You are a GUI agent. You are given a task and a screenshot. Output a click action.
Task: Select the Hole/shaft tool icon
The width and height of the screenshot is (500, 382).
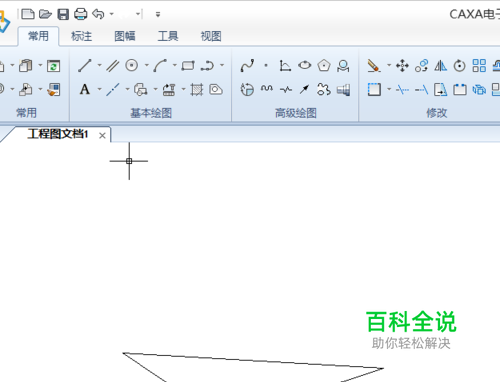pyautogui.click(x=343, y=89)
